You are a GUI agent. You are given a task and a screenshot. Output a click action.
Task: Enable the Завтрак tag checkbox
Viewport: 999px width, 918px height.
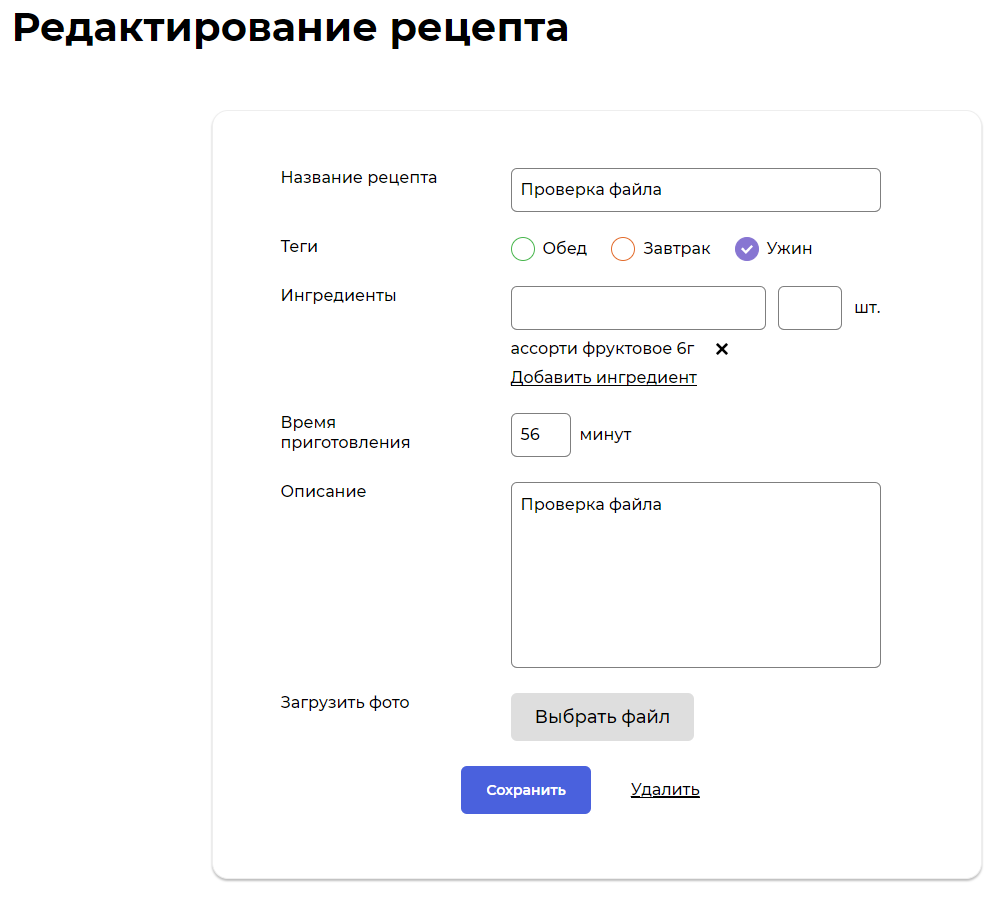623,249
